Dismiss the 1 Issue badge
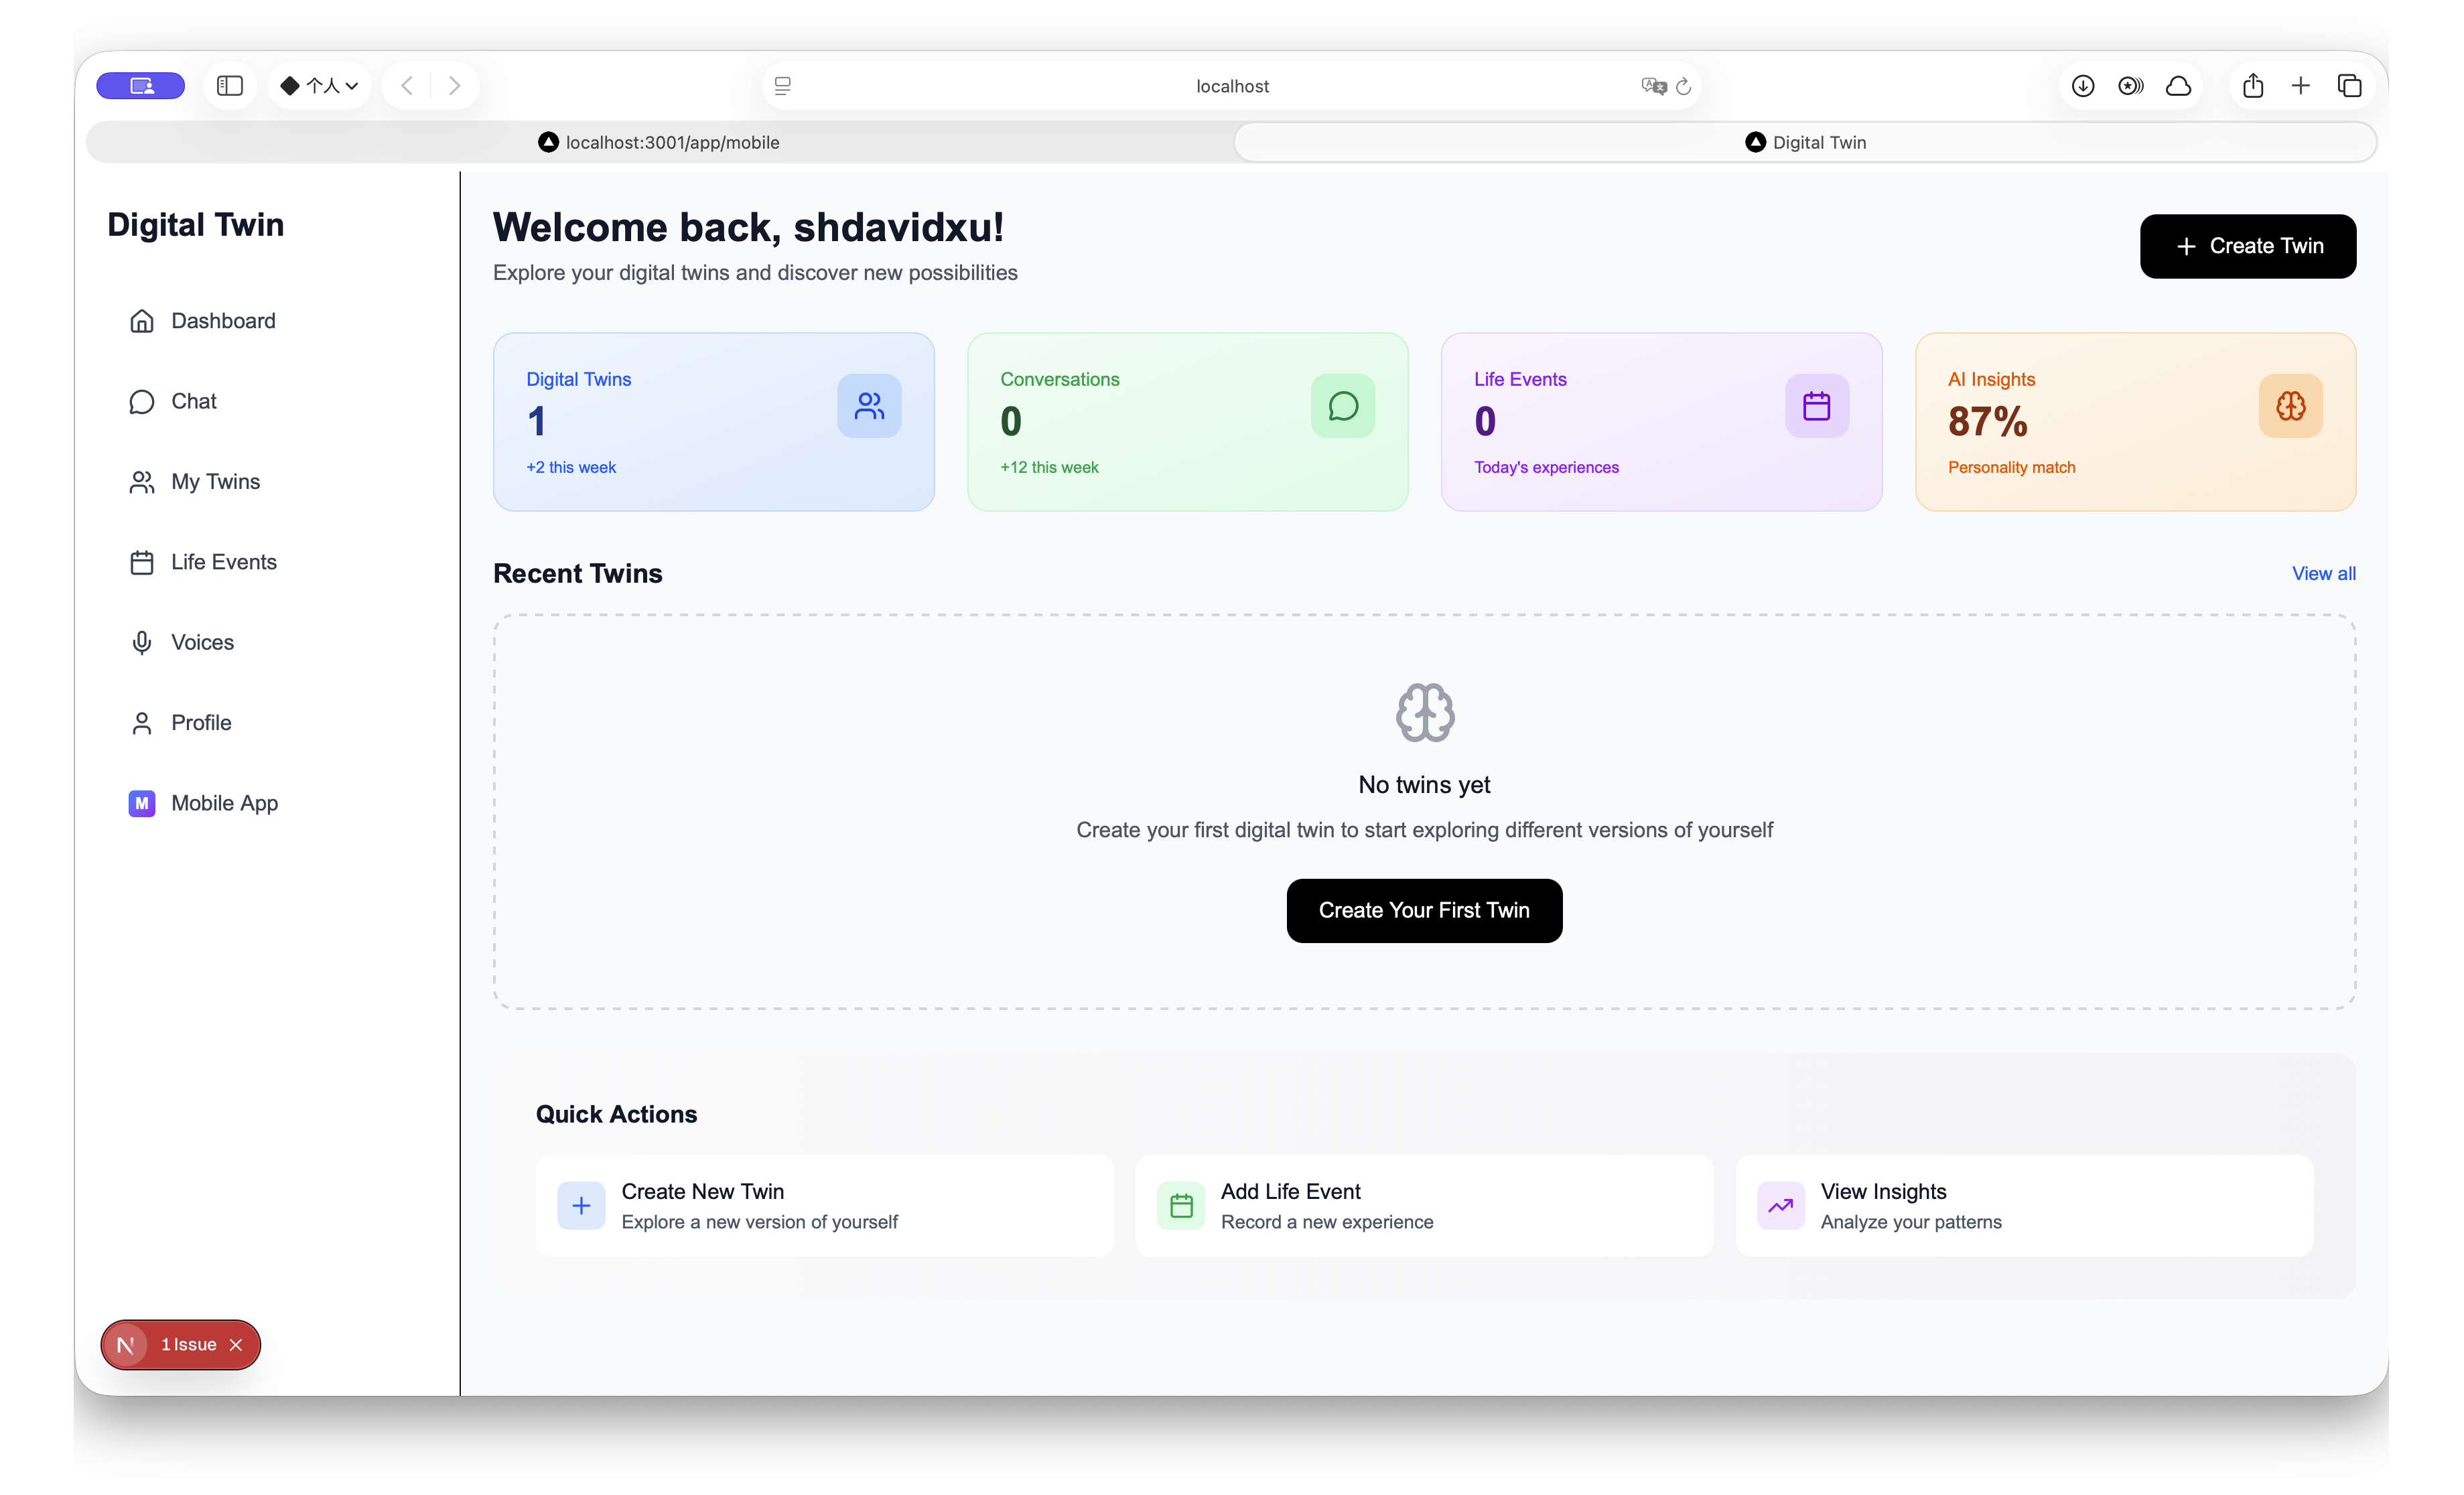Screen dimensions: 2464x1495 pyautogui.click(x=236, y=1345)
